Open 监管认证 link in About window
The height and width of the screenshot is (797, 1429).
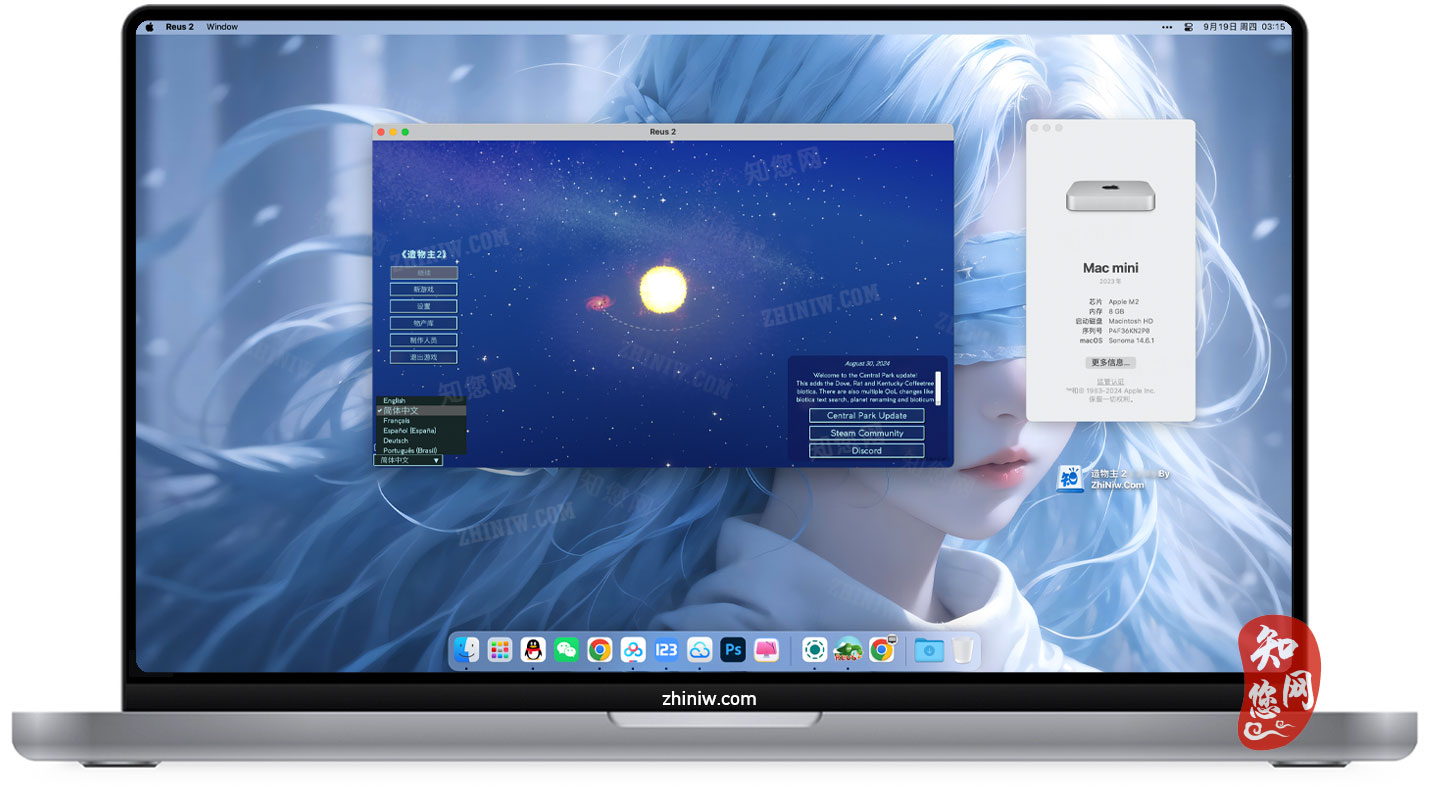(1110, 382)
